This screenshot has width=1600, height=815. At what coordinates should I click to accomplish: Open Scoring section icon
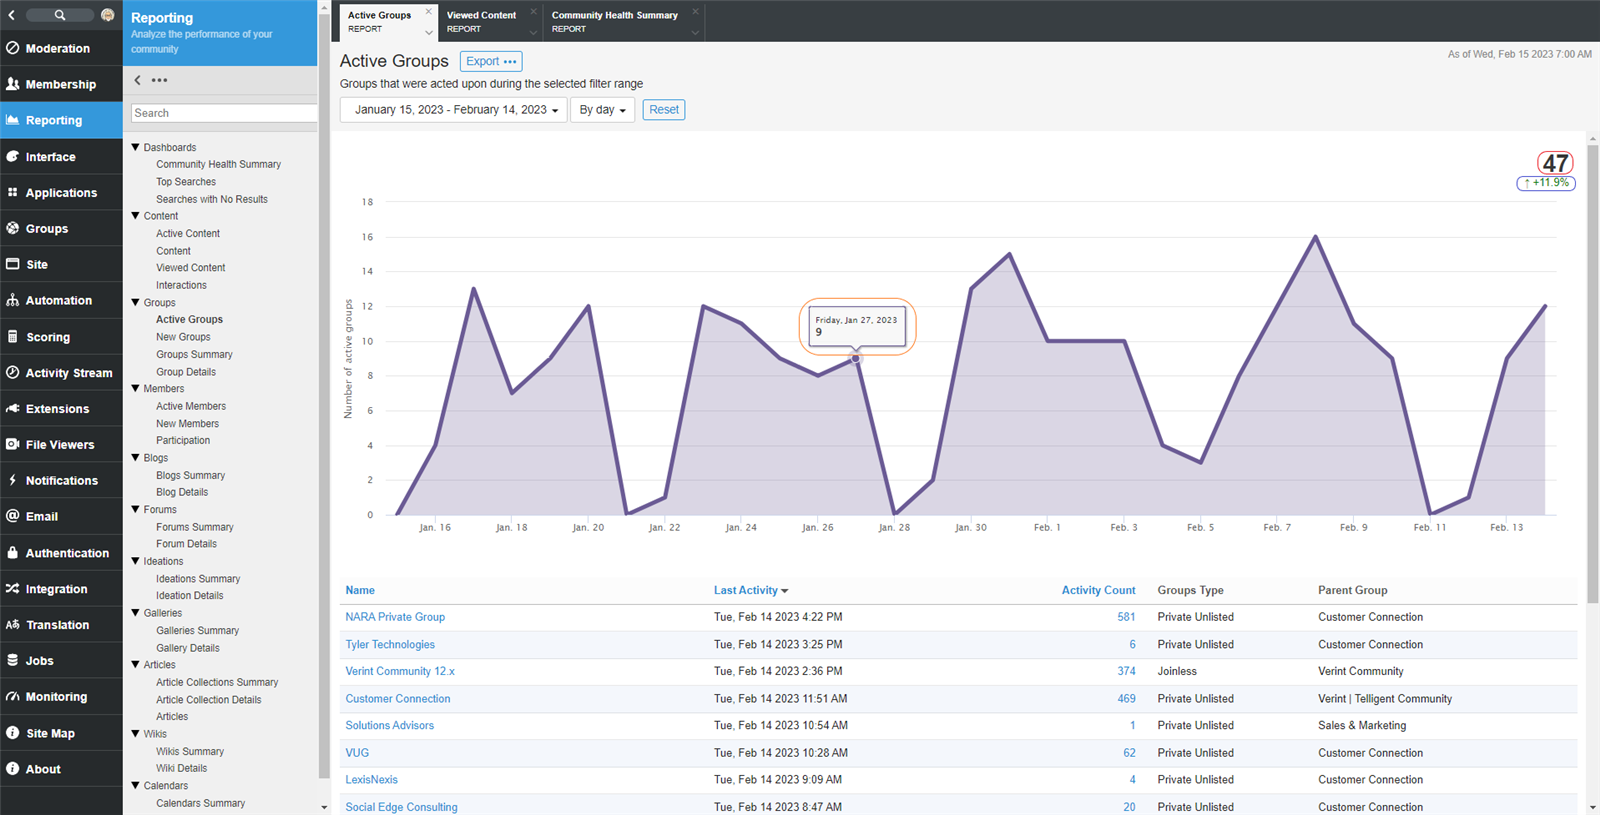pos(13,337)
